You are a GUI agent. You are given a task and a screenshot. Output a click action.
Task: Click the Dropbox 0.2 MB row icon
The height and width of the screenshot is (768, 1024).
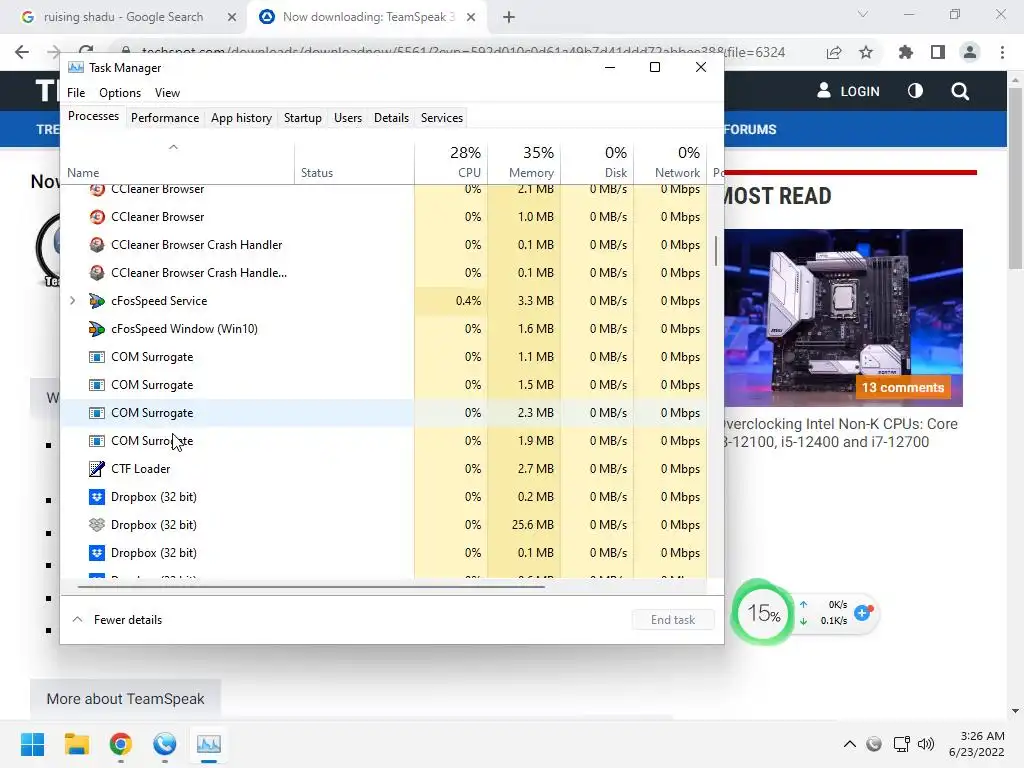click(97, 497)
